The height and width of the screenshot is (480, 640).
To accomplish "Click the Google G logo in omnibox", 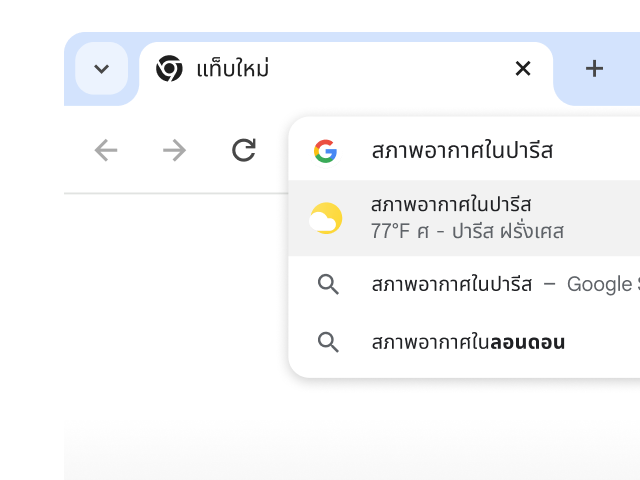I will pyautogui.click(x=325, y=151).
